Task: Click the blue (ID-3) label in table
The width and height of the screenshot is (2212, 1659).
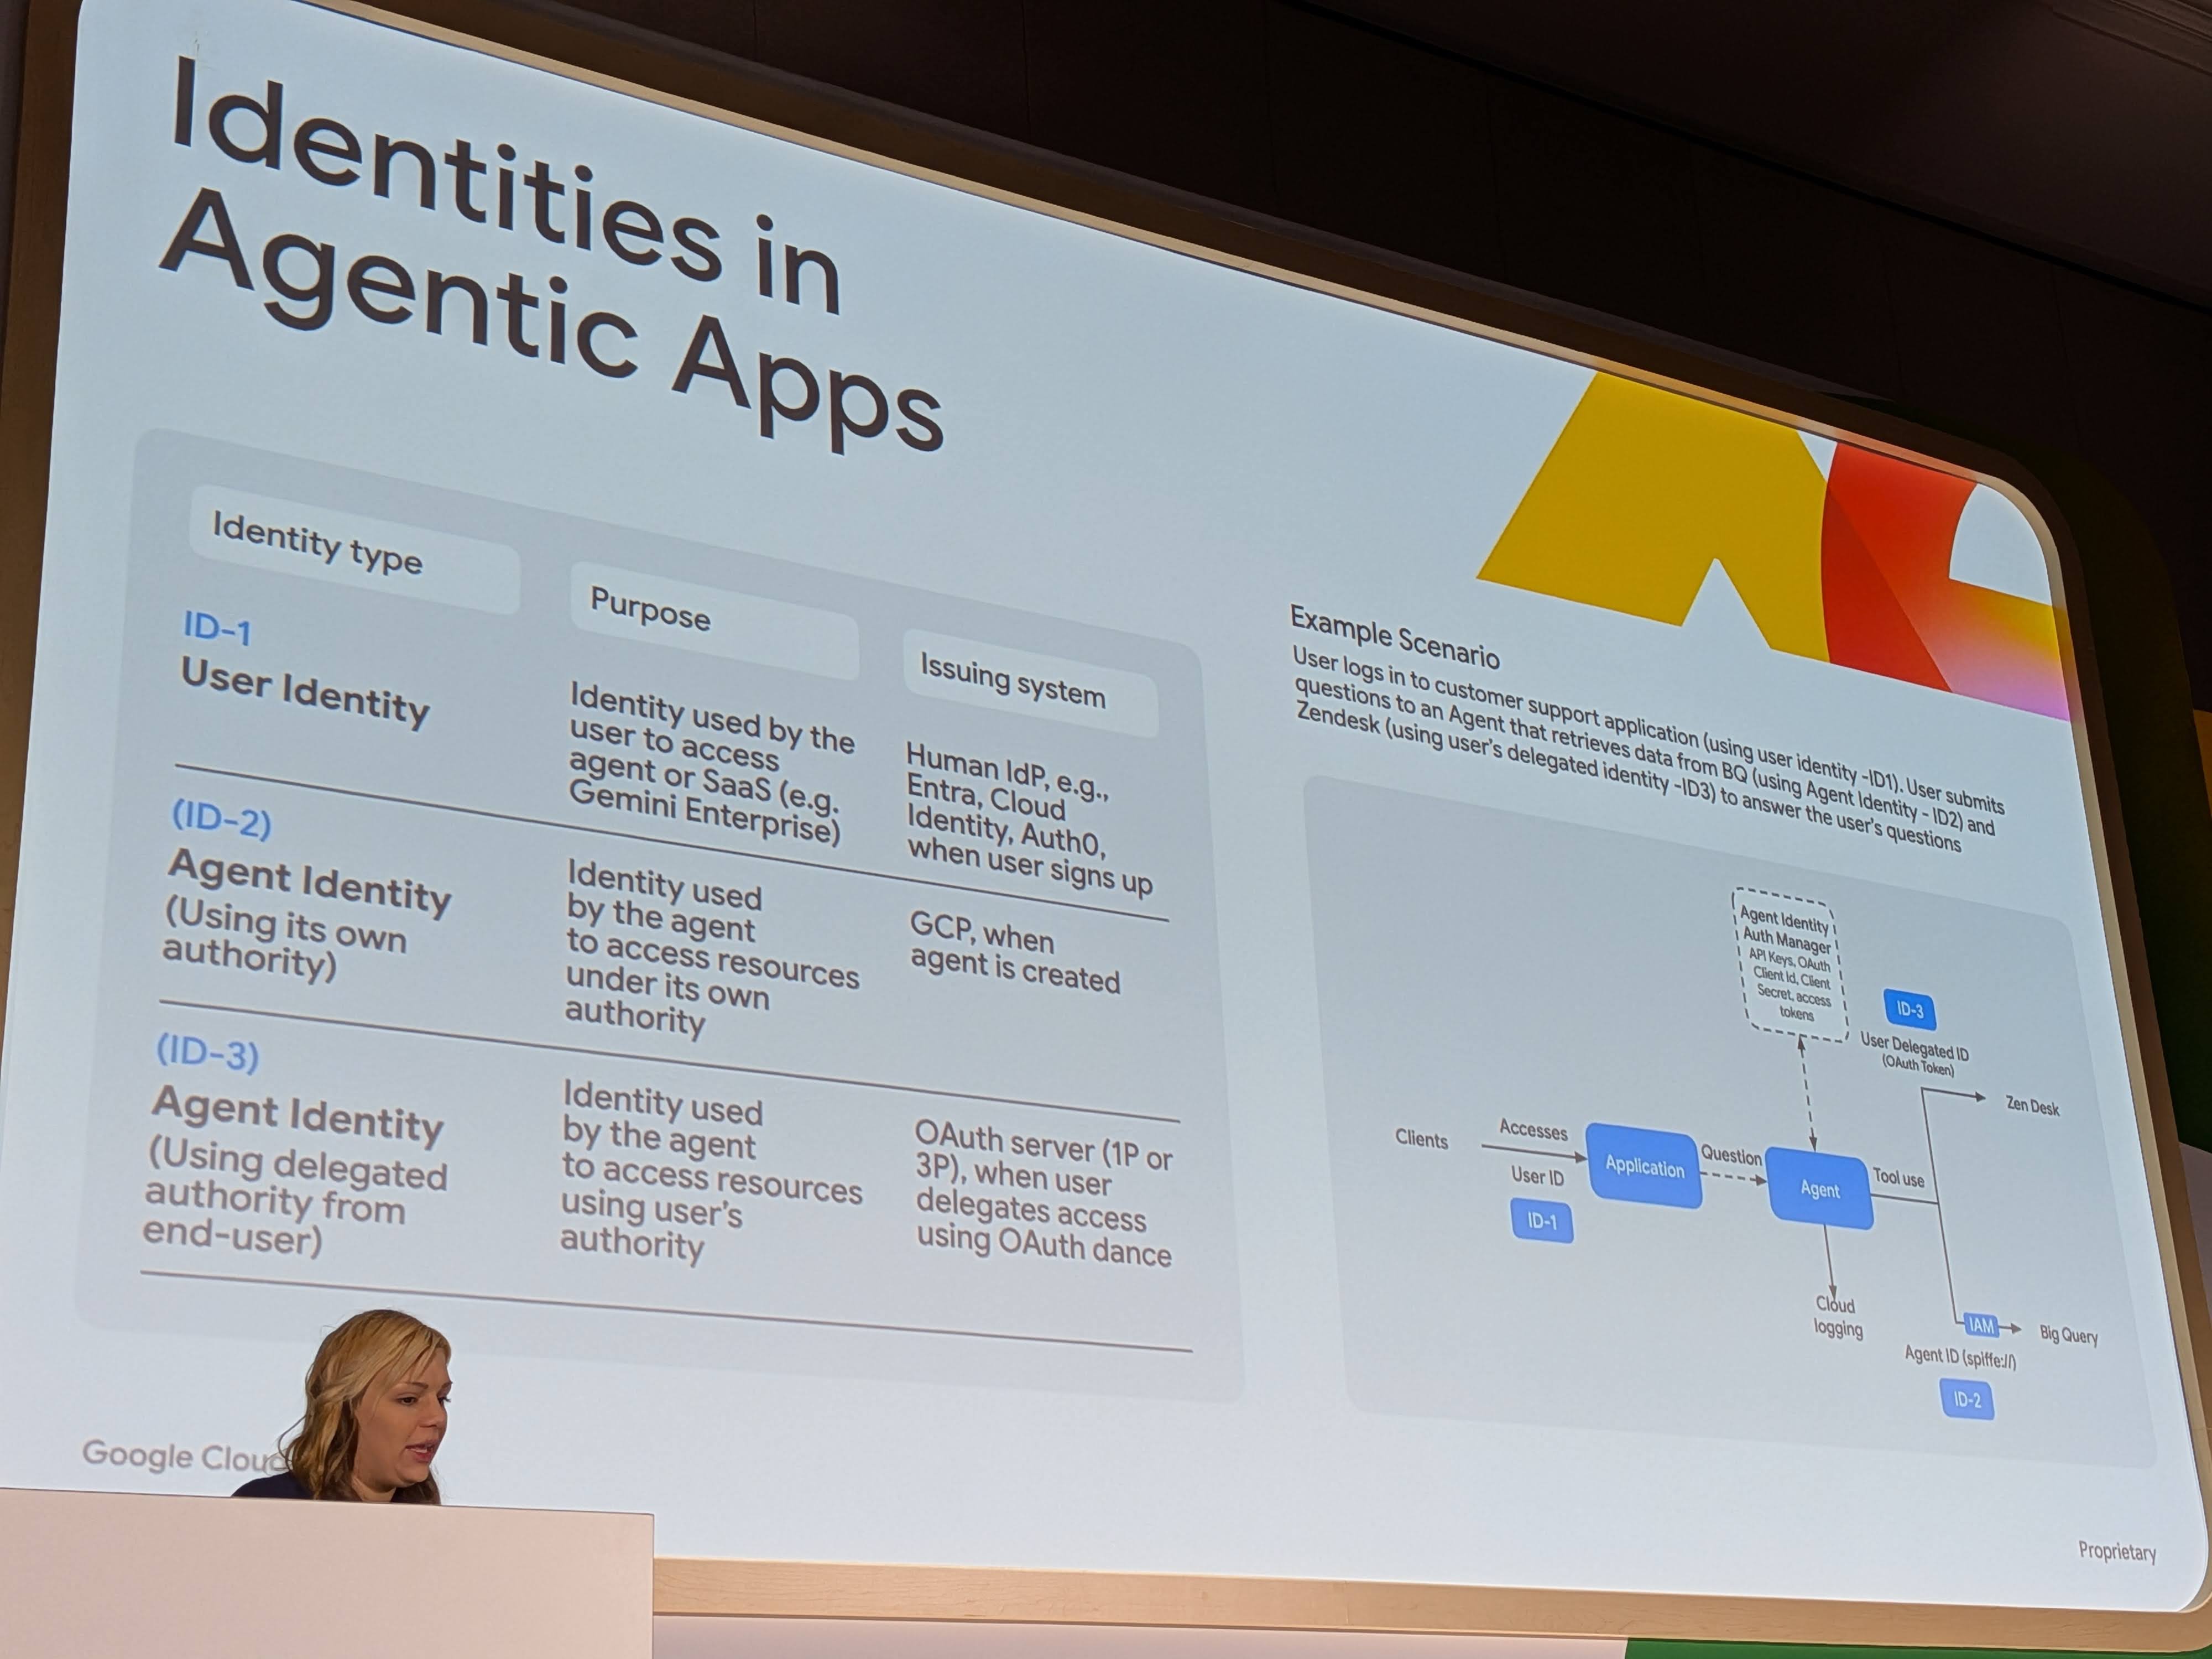Action: [207, 1053]
